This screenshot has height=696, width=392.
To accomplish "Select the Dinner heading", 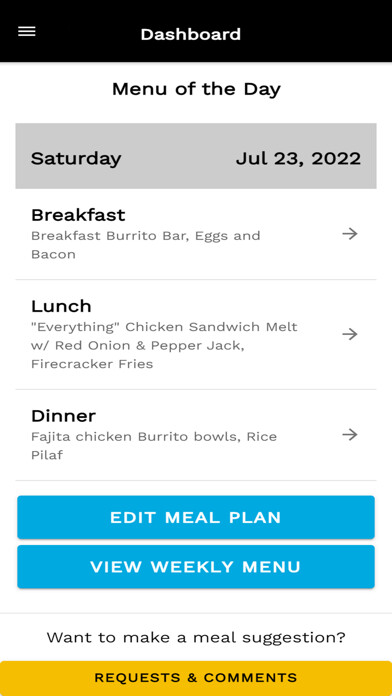I will pyautogui.click(x=63, y=416).
